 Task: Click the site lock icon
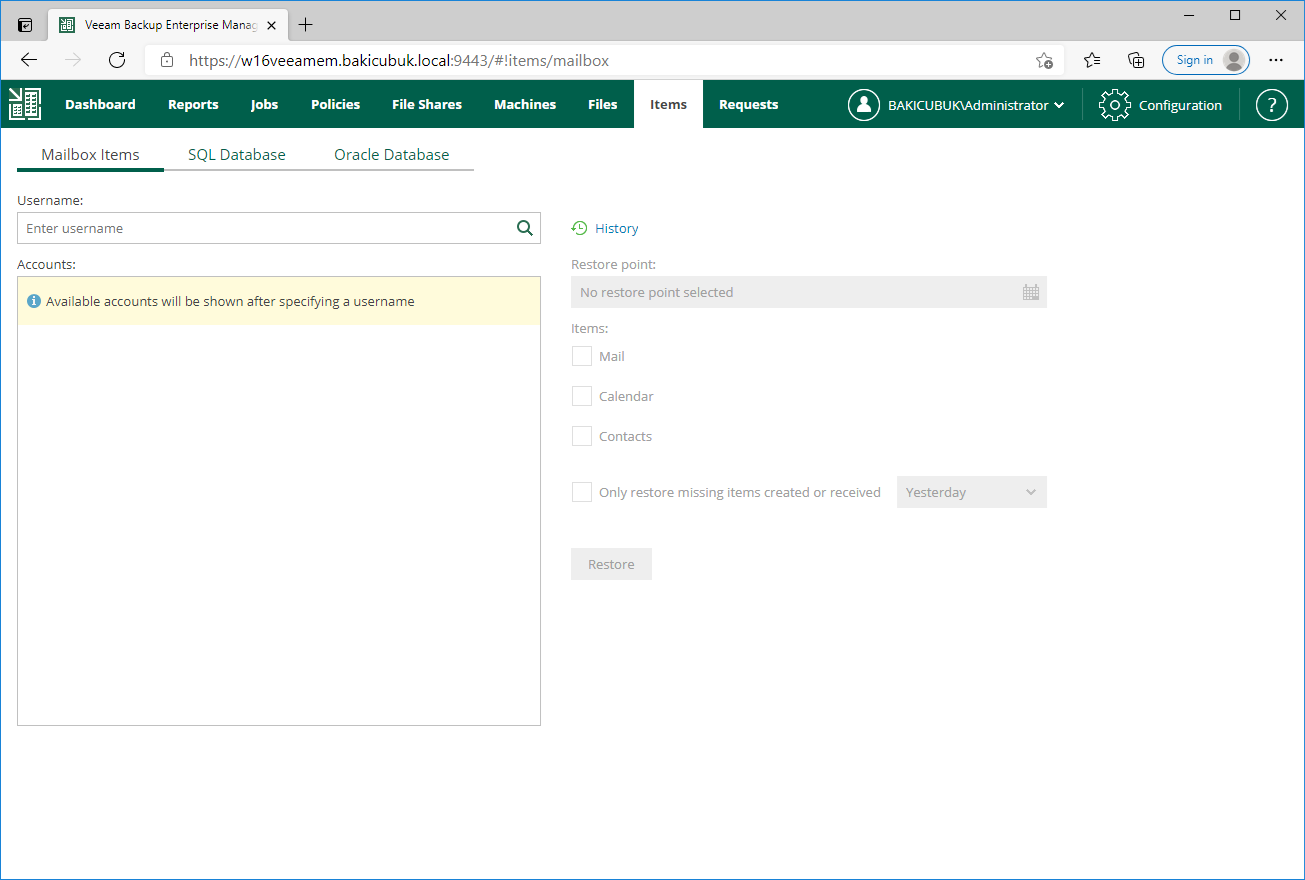[x=167, y=60]
